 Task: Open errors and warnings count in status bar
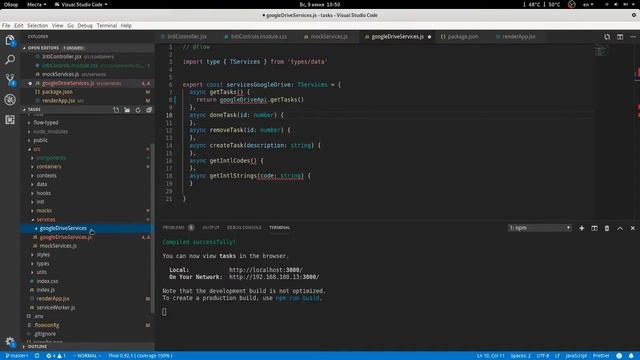(56, 356)
